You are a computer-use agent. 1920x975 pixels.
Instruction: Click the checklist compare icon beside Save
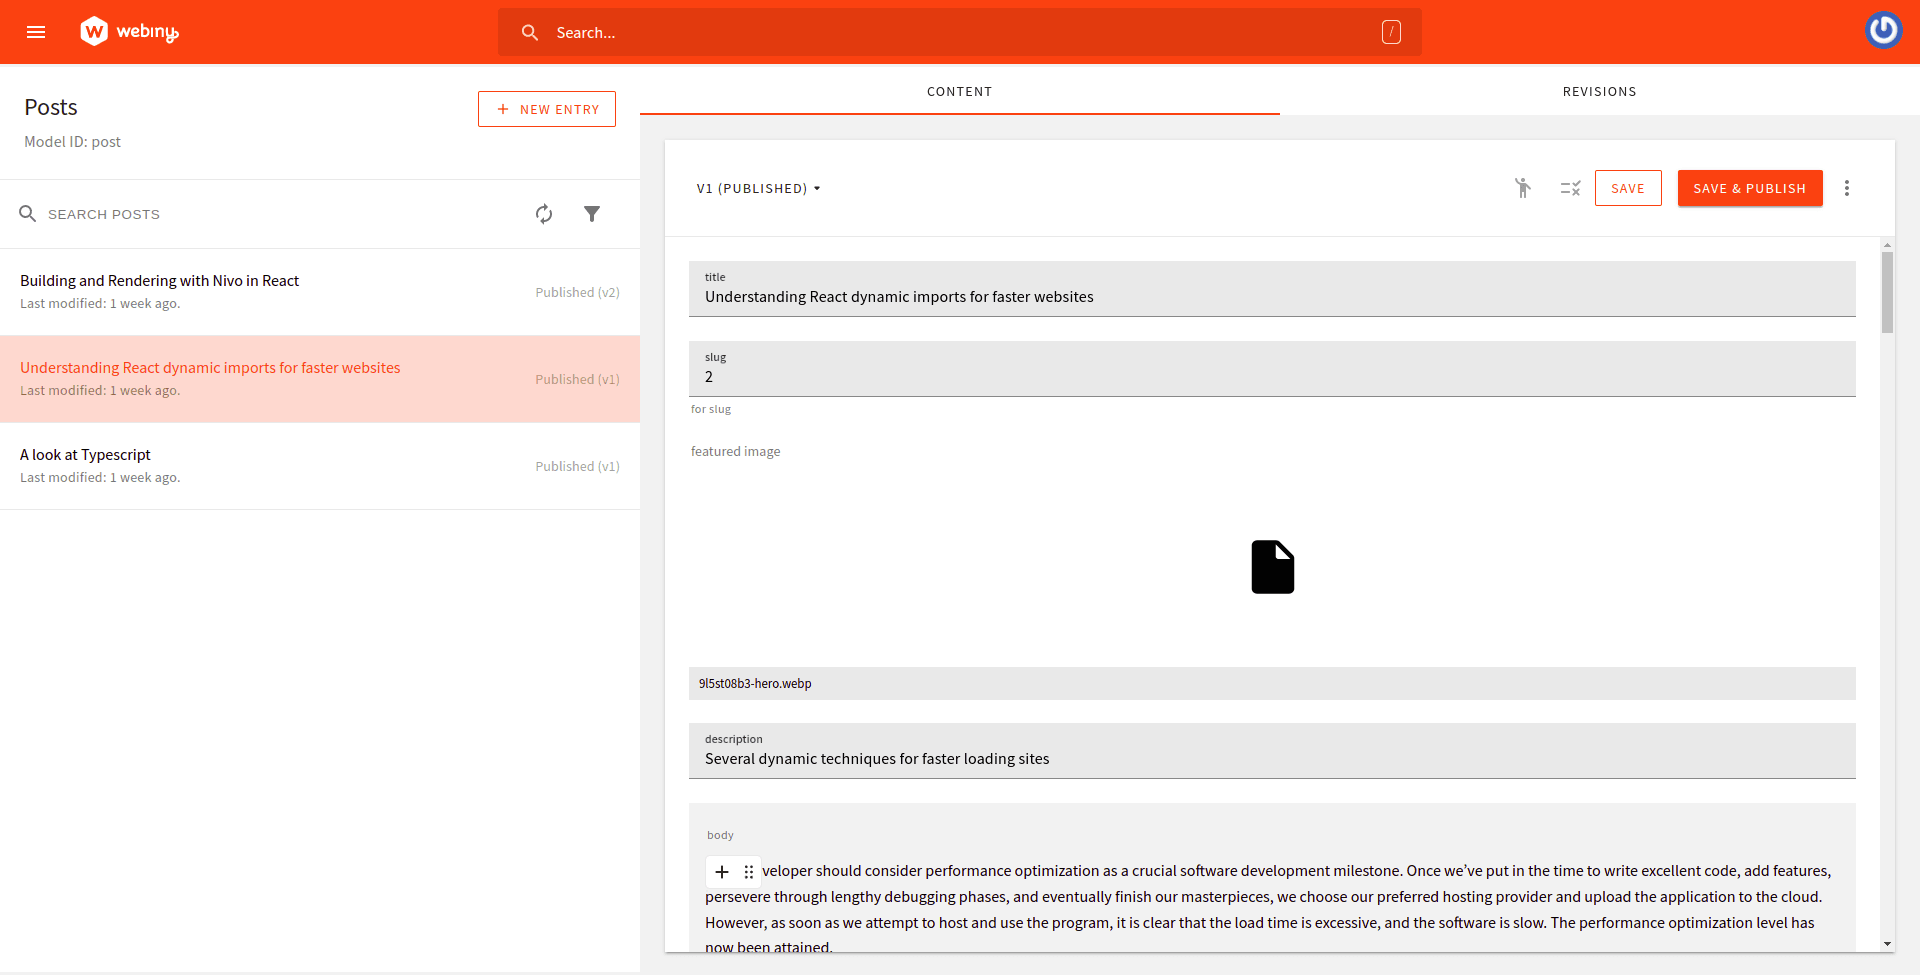(x=1570, y=188)
